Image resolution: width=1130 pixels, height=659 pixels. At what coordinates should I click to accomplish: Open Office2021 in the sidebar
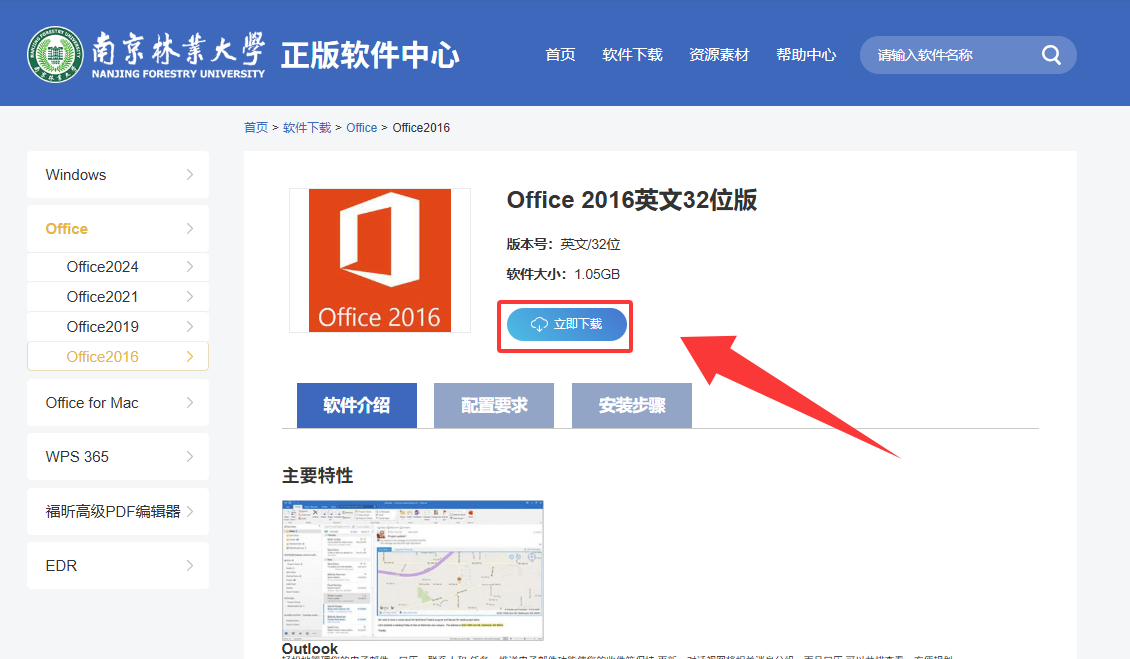(118, 297)
